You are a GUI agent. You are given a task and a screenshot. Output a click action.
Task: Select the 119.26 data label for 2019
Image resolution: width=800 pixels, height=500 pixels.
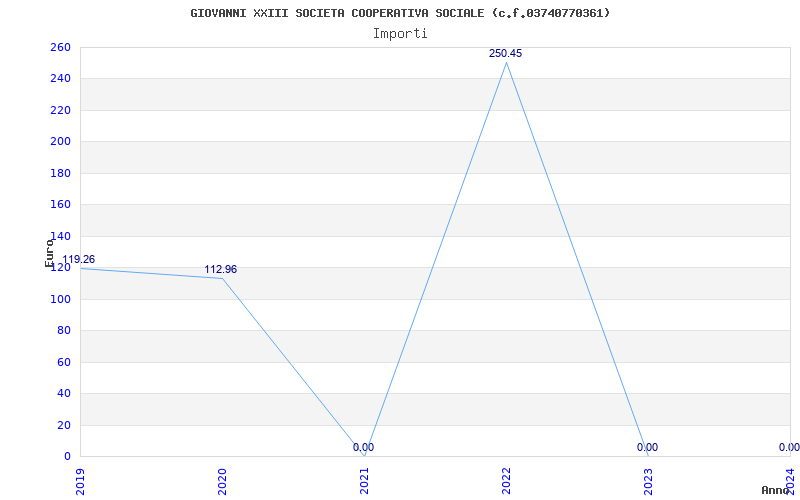point(79,260)
